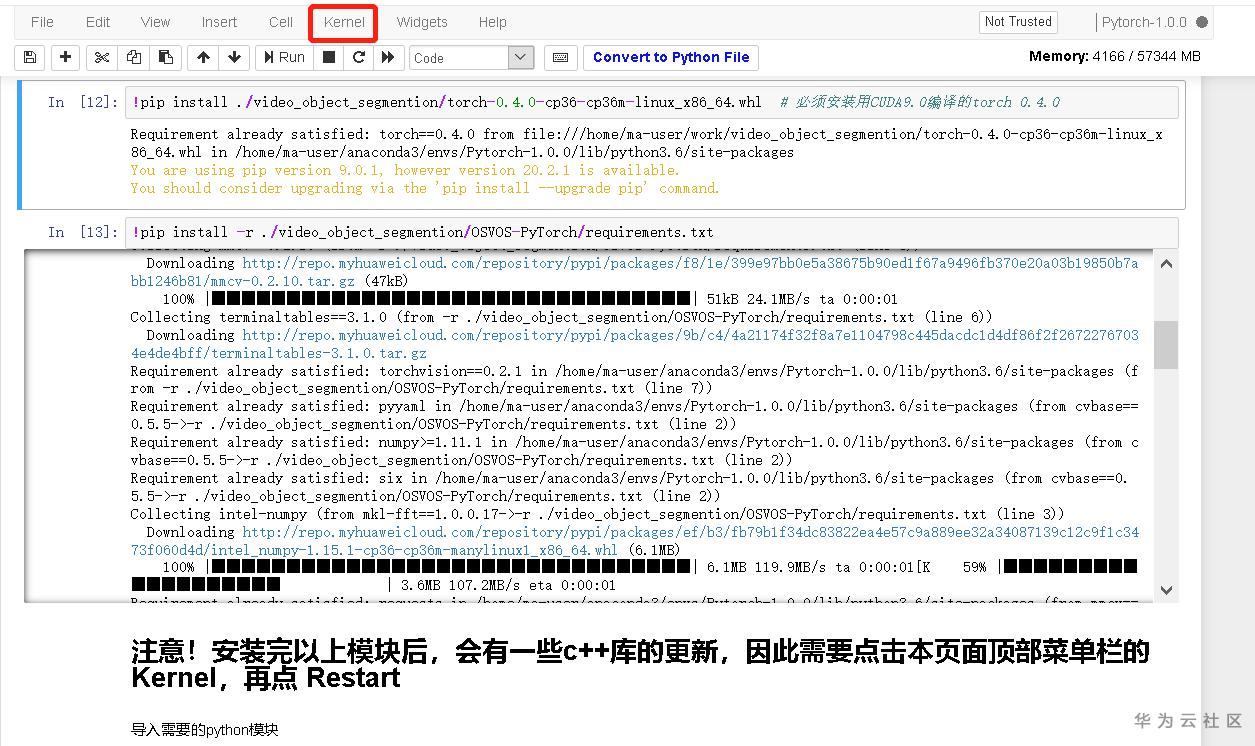Copy selected cells icon

pos(133,57)
